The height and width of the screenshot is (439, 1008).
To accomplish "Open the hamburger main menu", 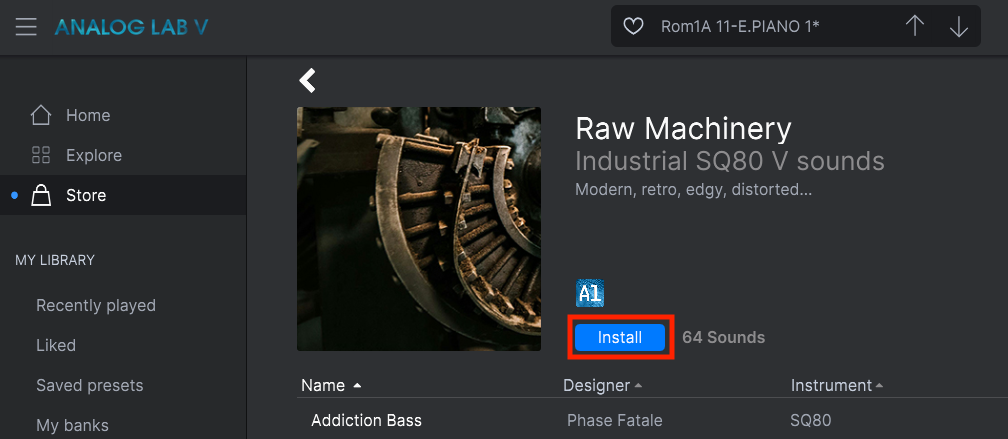I will click(26, 27).
